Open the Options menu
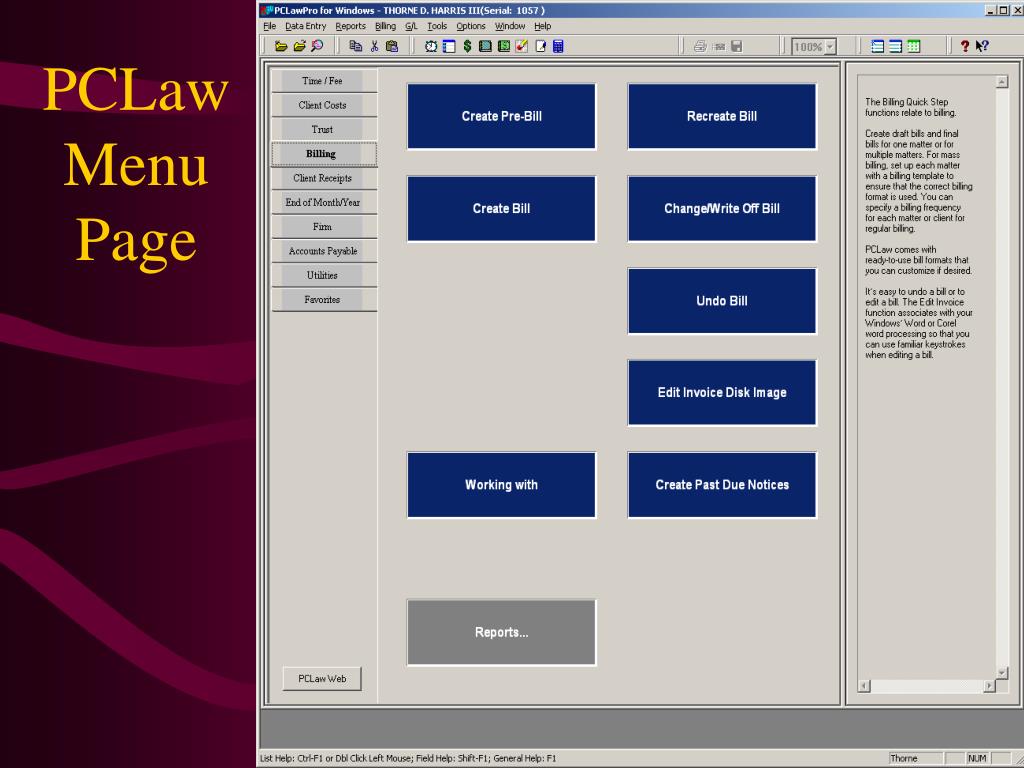This screenshot has width=1024, height=768. [471, 26]
